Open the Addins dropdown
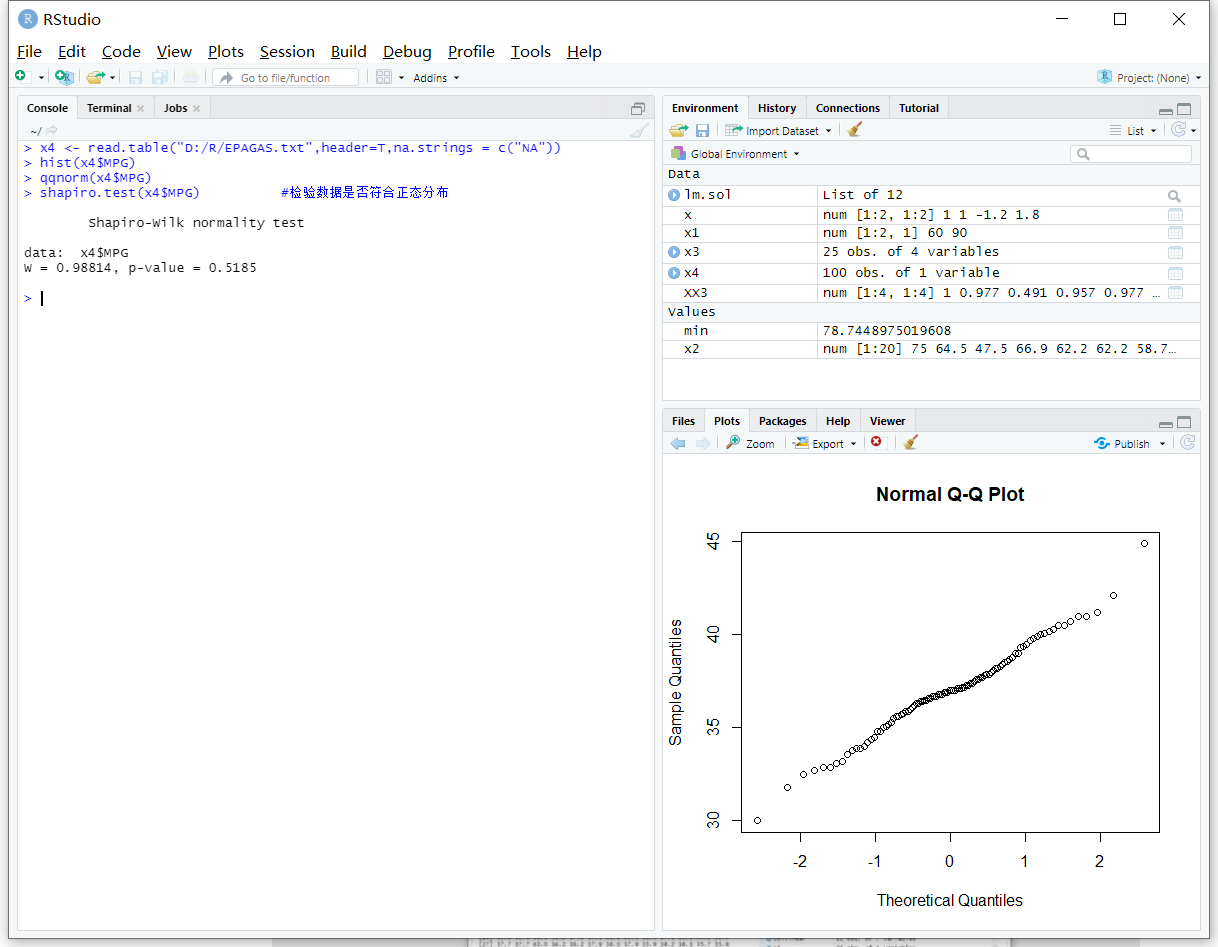1218x947 pixels. [x=436, y=77]
